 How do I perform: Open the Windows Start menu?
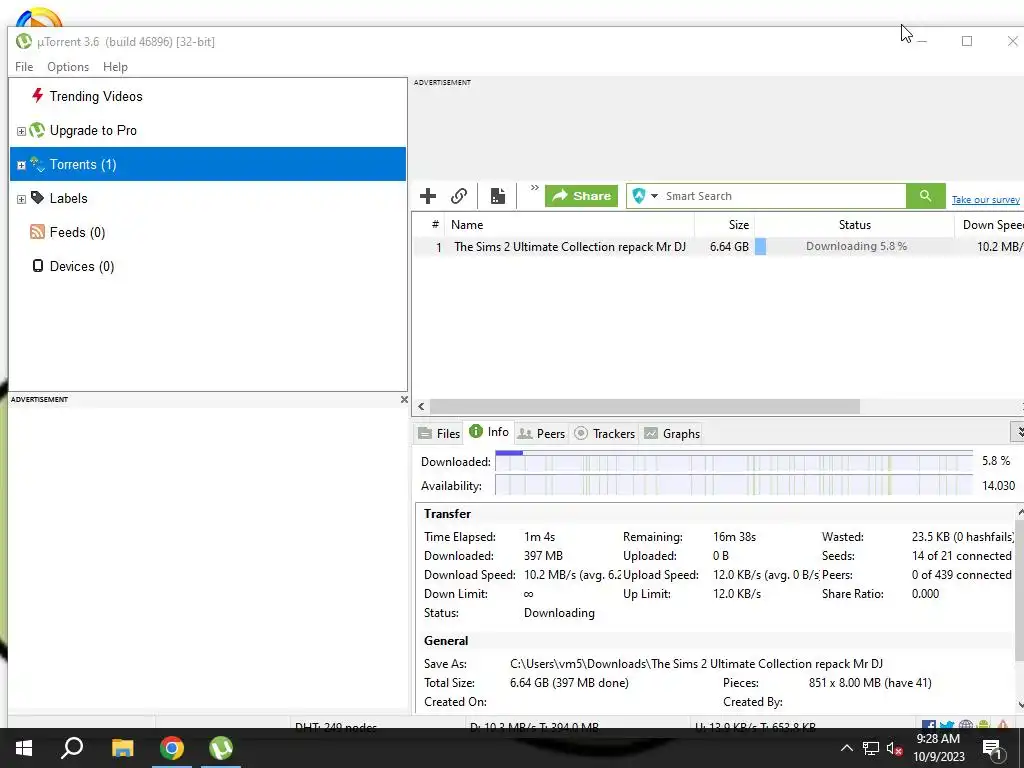pyautogui.click(x=24, y=748)
